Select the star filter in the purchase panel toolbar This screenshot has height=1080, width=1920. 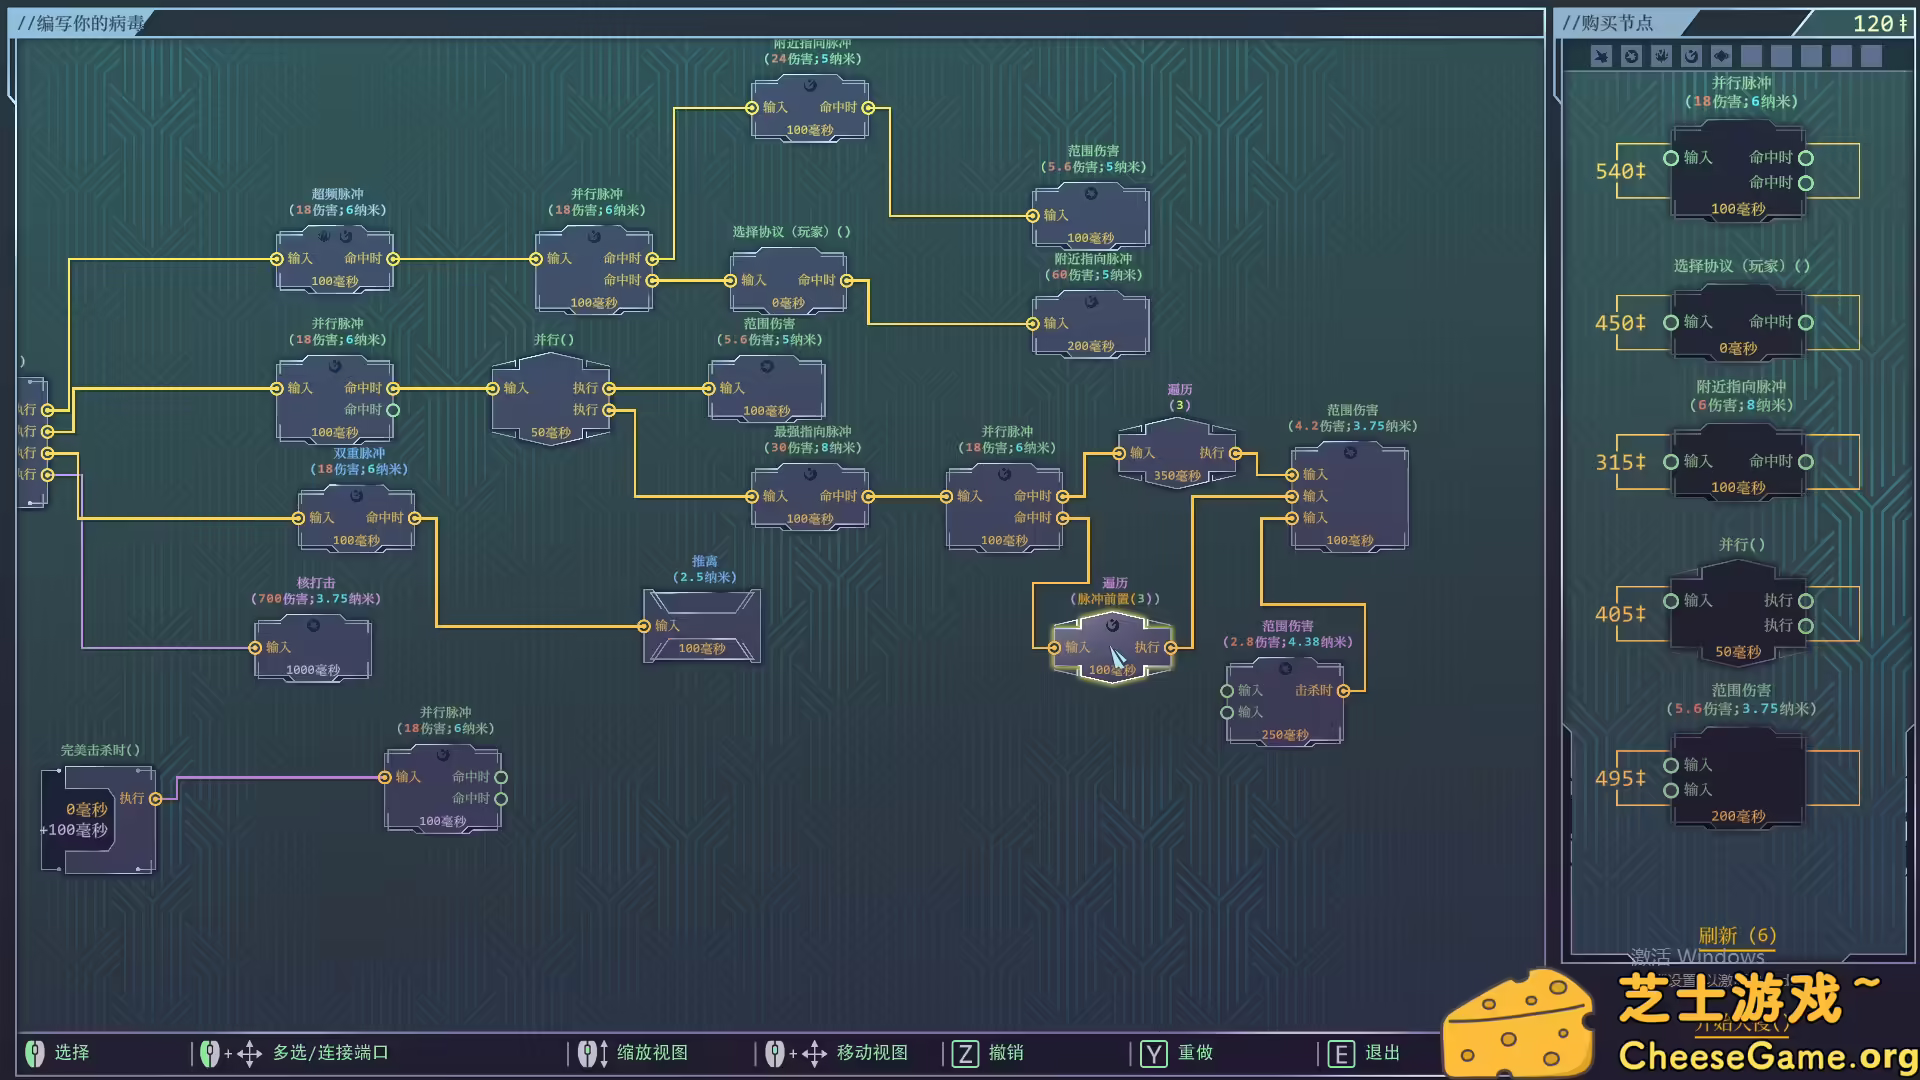[x=1601, y=56]
